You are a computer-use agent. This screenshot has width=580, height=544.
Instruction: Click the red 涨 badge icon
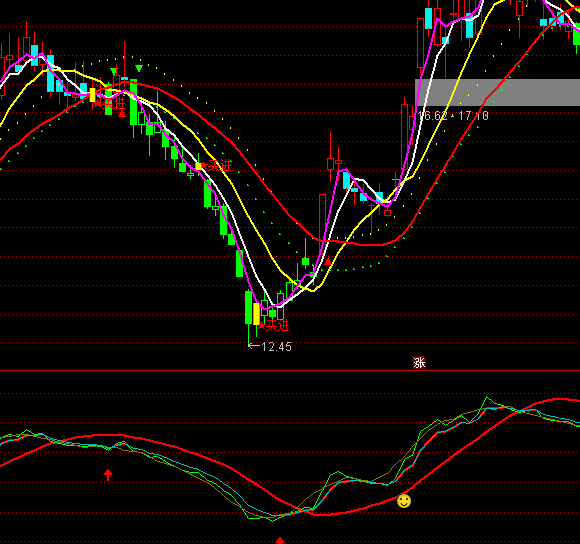click(x=419, y=363)
